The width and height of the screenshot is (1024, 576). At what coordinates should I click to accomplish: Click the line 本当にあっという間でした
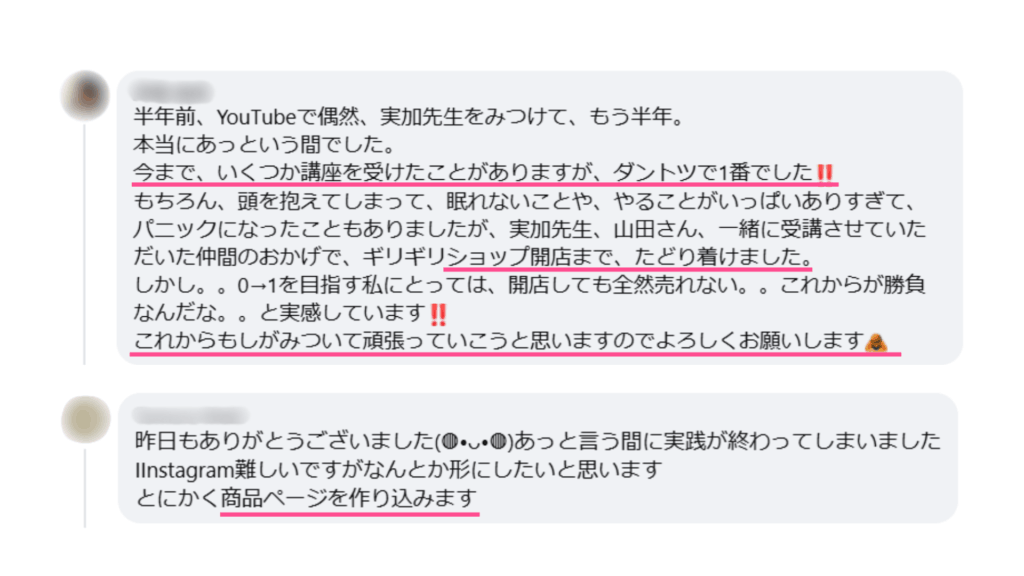tap(264, 144)
